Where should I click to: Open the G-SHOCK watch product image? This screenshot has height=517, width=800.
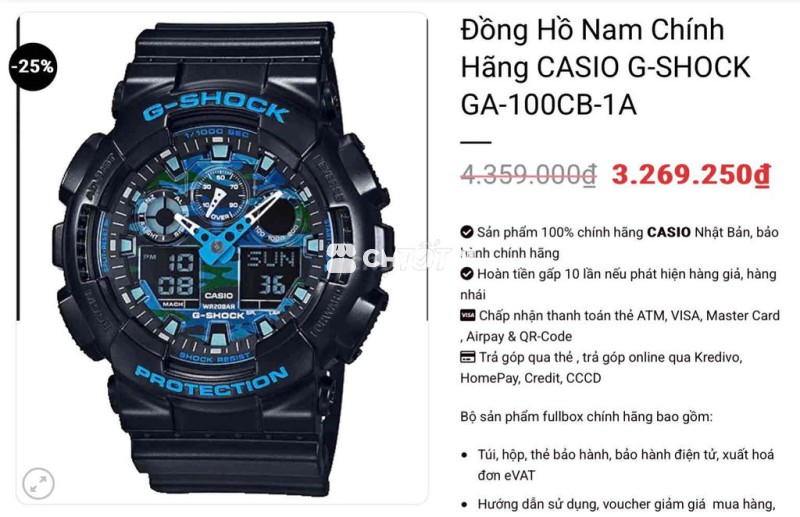pyautogui.click(x=222, y=258)
